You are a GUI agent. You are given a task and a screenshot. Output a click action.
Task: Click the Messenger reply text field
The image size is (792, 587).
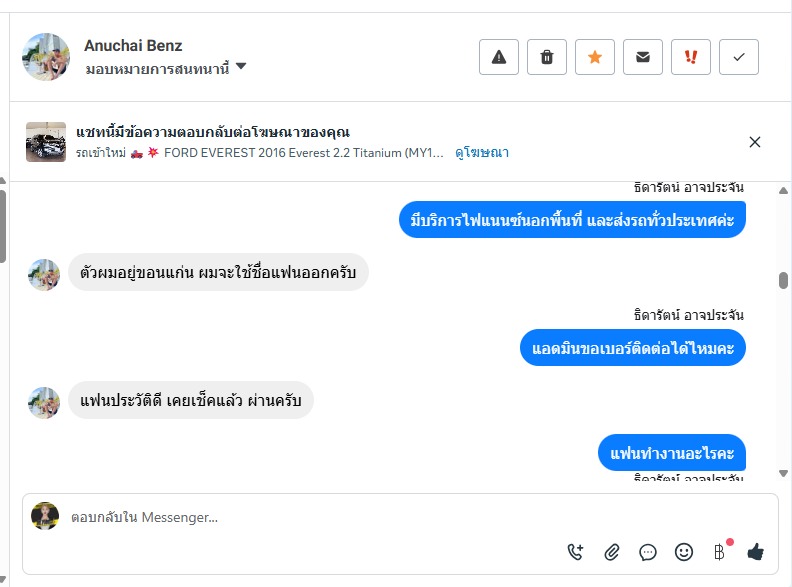(300, 517)
